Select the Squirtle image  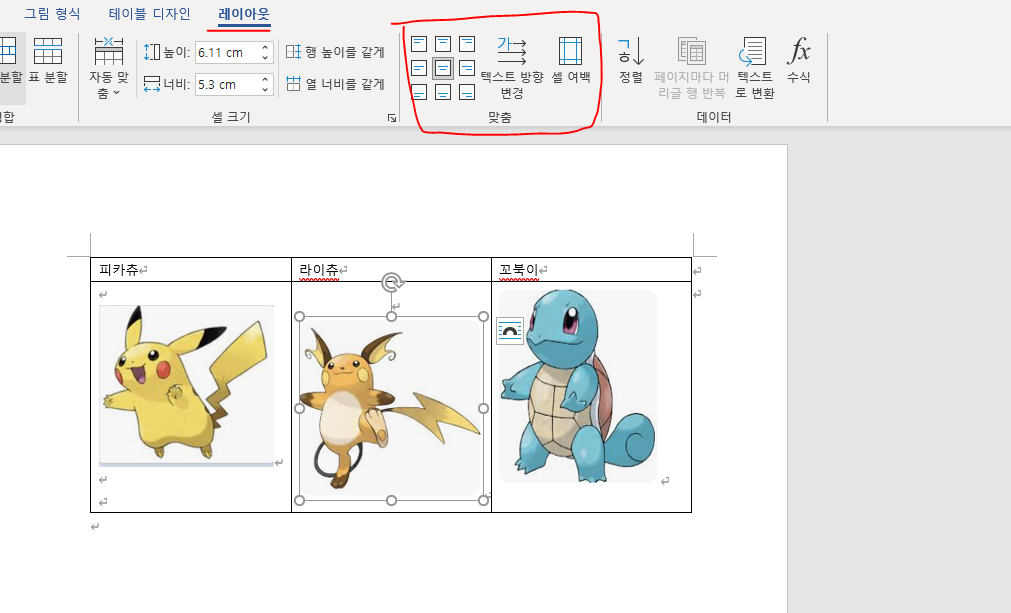click(578, 385)
